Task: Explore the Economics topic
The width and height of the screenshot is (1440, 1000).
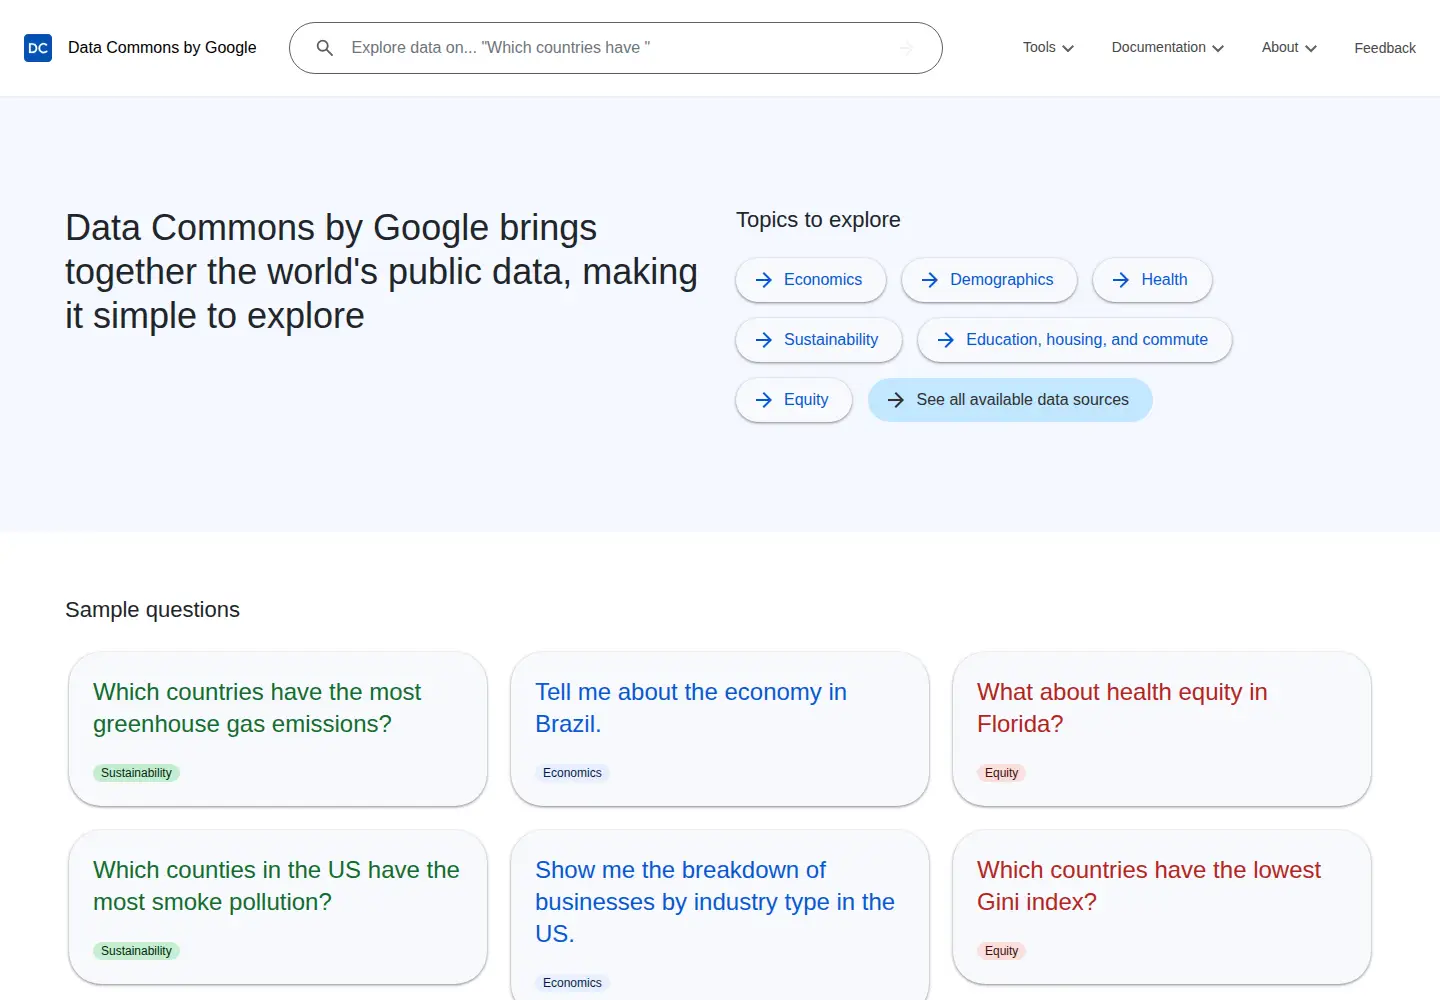Action: 811,280
